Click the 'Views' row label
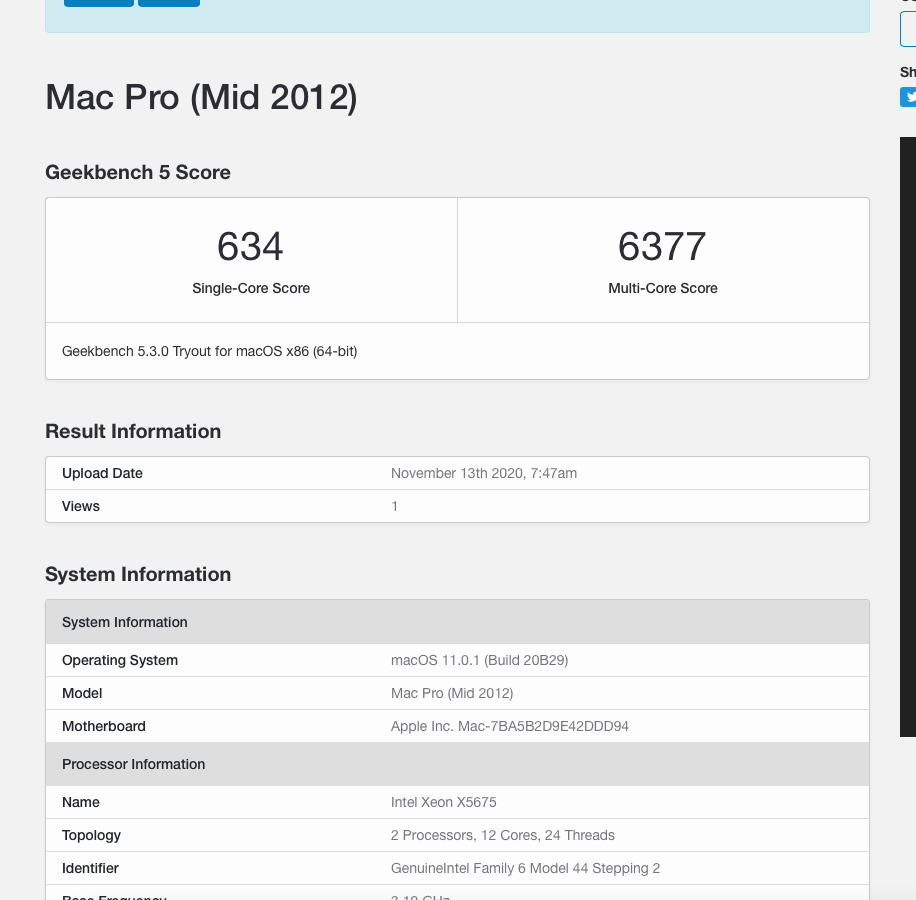 pyautogui.click(x=81, y=506)
